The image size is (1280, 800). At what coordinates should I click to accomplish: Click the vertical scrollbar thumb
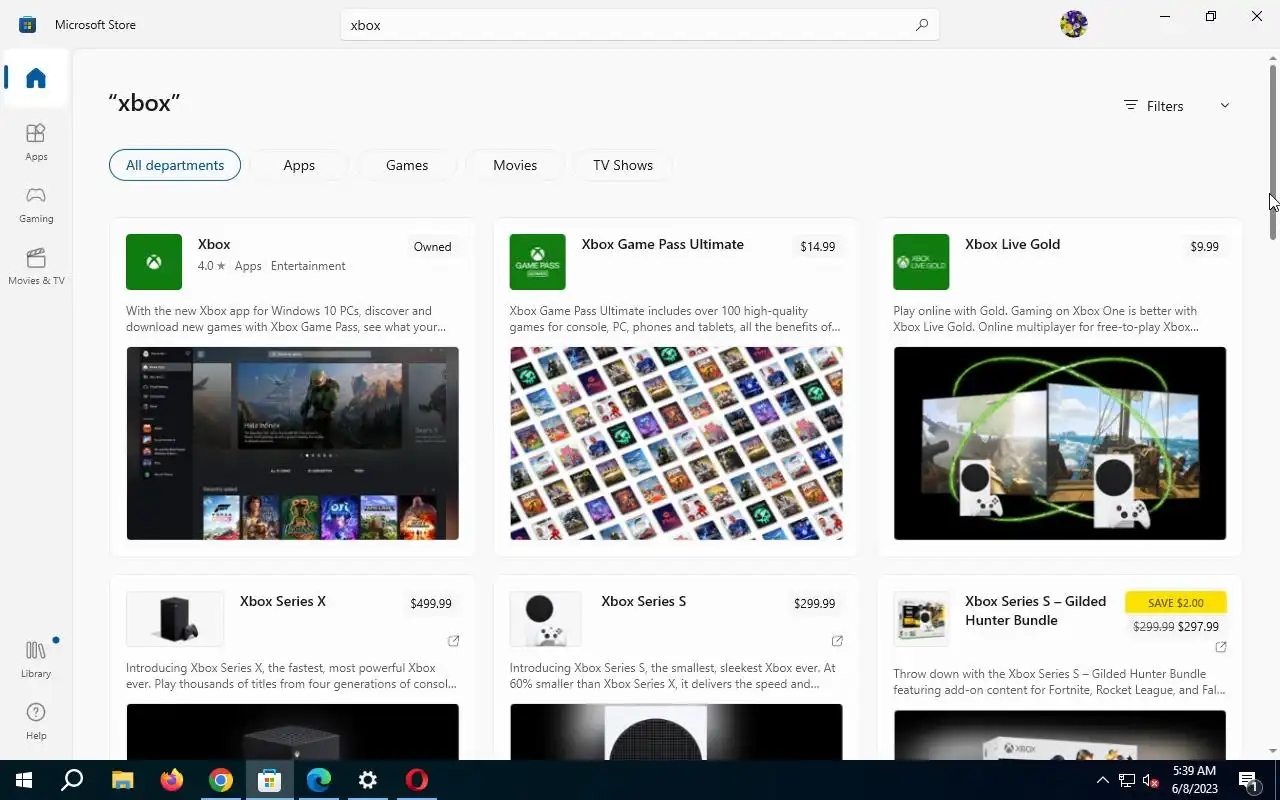pyautogui.click(x=1273, y=152)
